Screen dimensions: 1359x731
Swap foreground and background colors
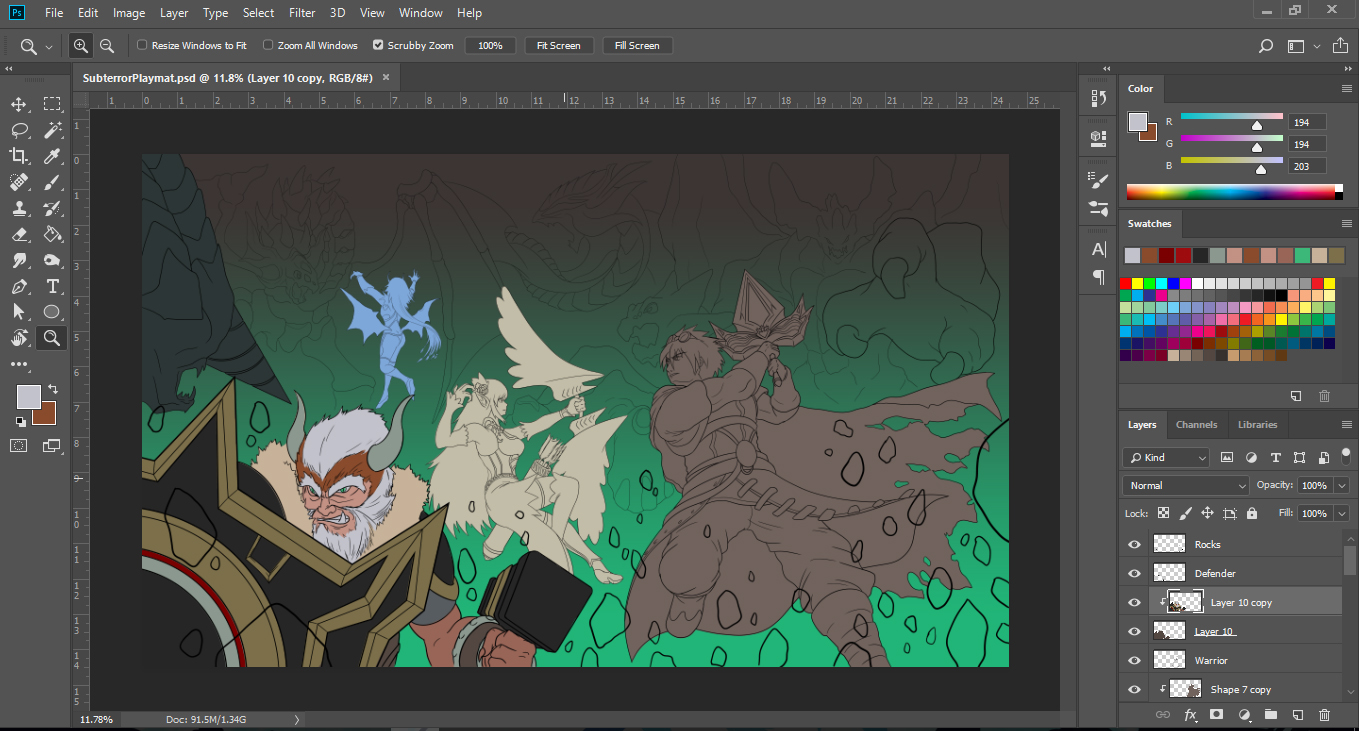coord(52,388)
